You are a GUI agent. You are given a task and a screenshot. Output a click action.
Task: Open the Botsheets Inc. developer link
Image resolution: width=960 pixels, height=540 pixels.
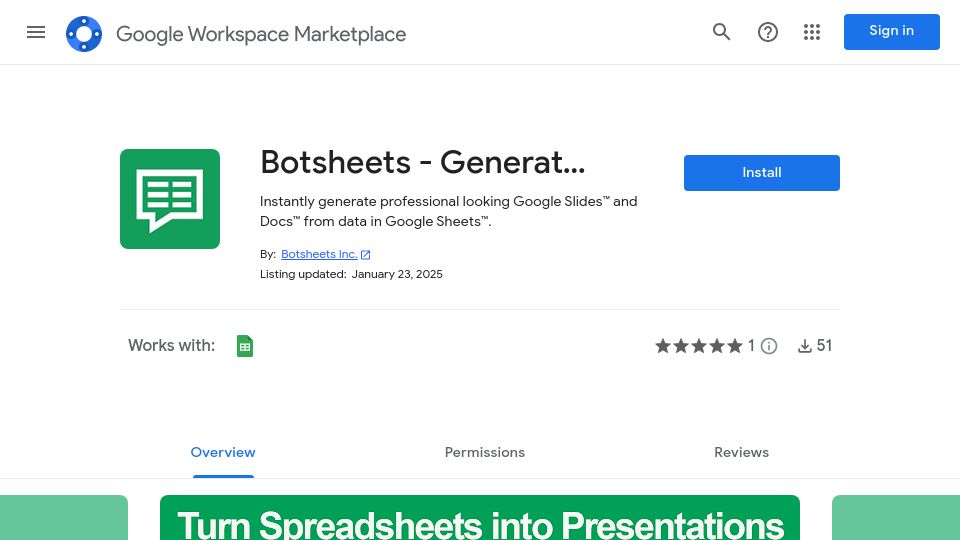[x=319, y=254]
